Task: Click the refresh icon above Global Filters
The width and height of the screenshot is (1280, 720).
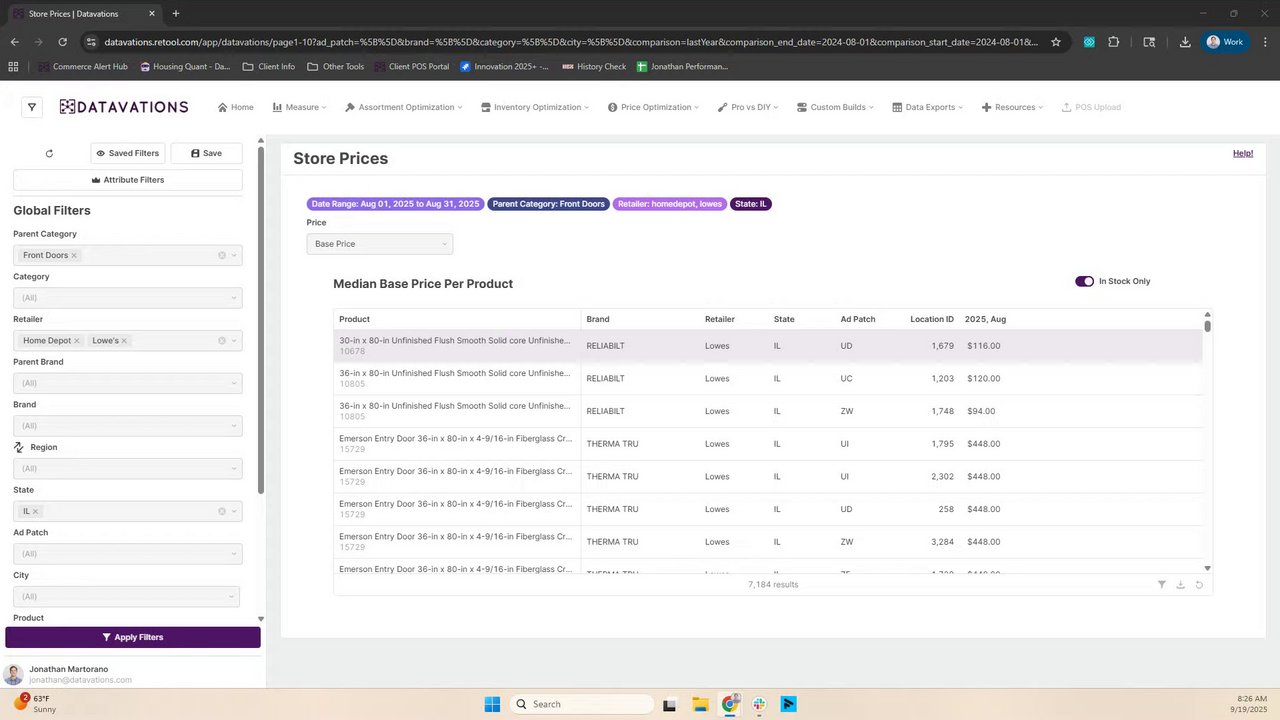Action: pos(49,153)
